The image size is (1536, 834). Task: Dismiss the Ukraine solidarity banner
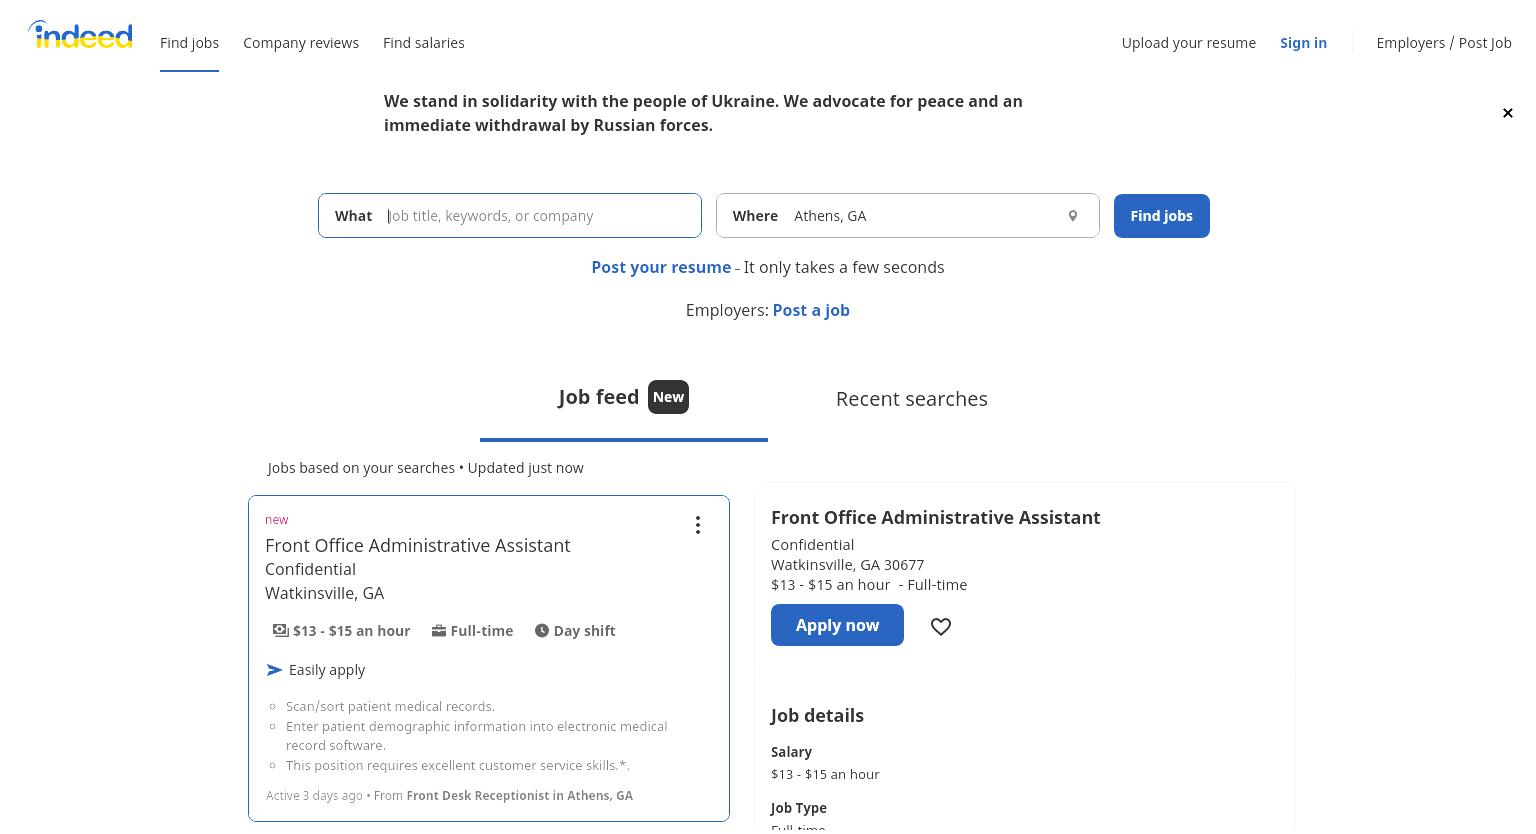tap(1507, 113)
